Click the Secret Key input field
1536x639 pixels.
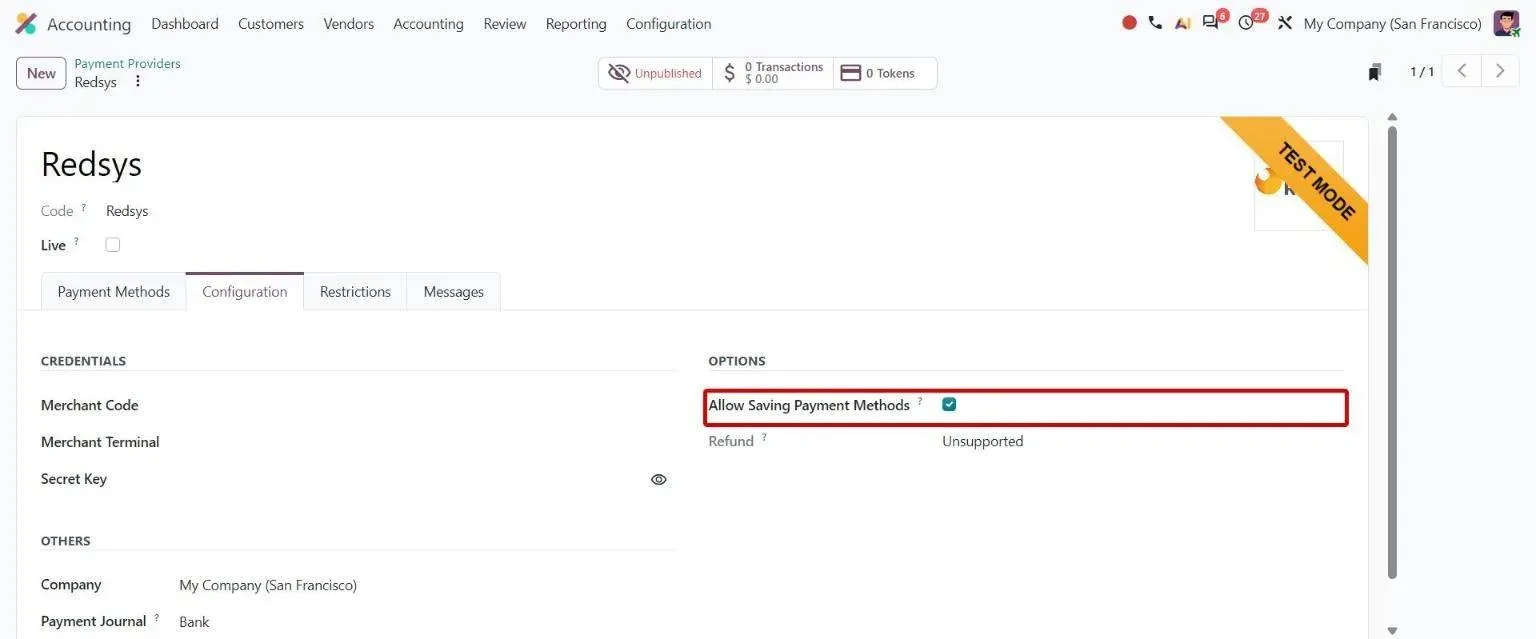pos(411,479)
